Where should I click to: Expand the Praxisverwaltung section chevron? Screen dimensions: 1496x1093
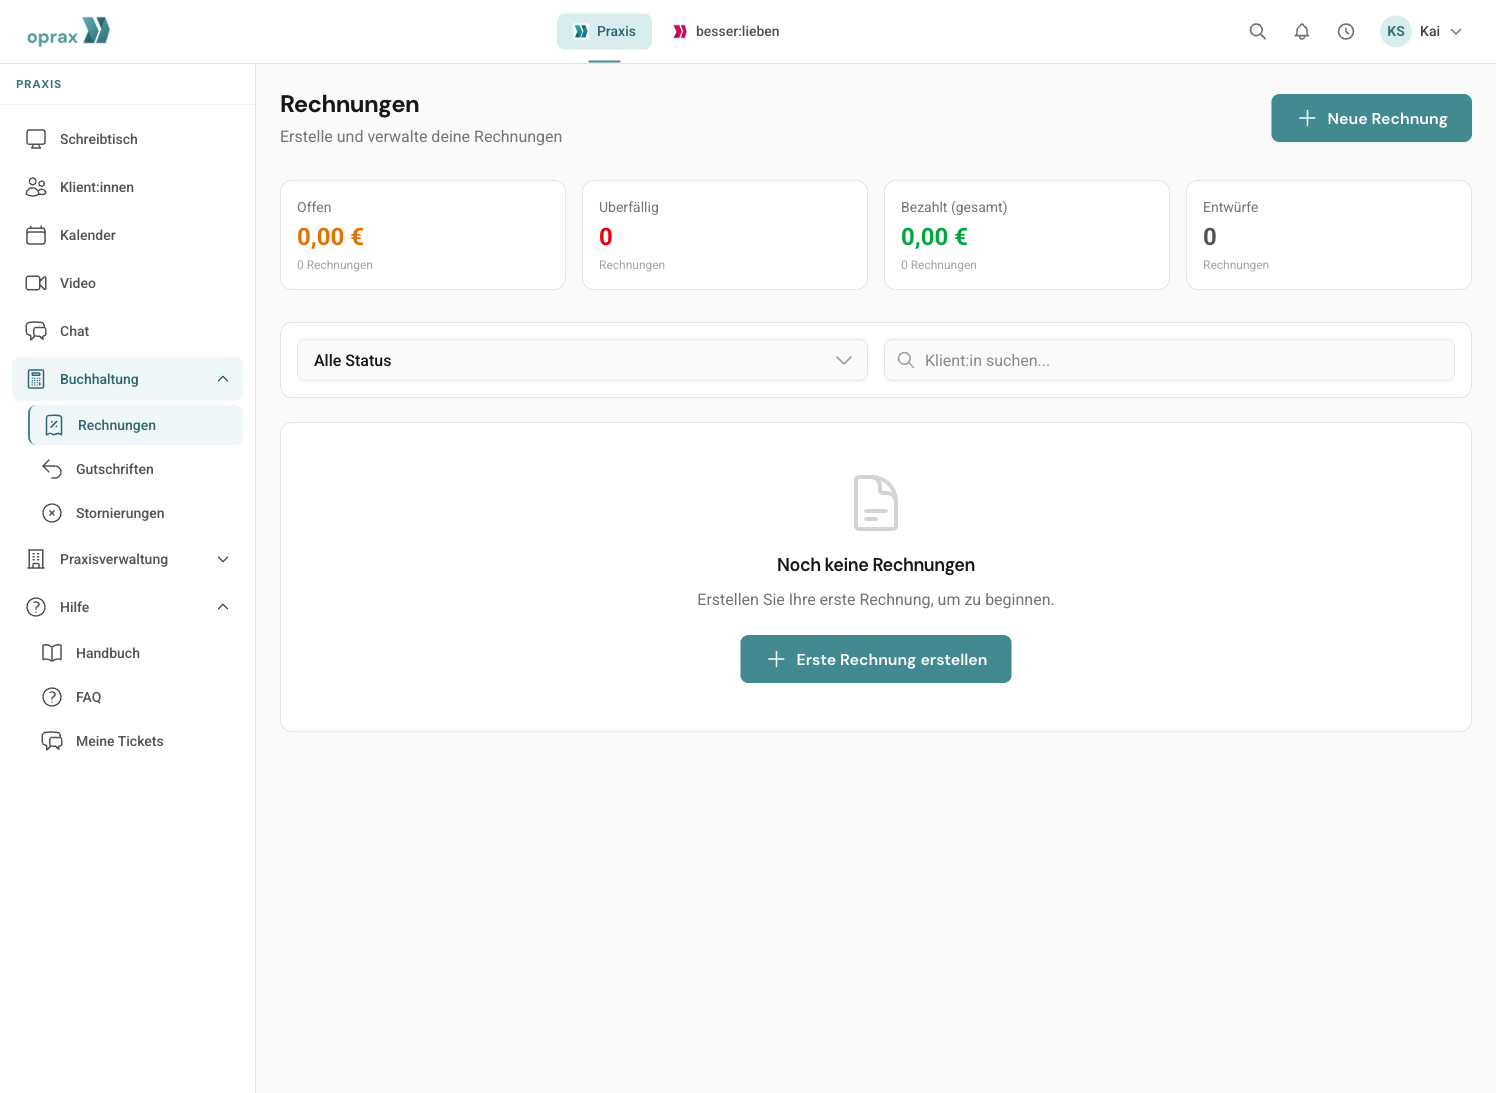[223, 559]
